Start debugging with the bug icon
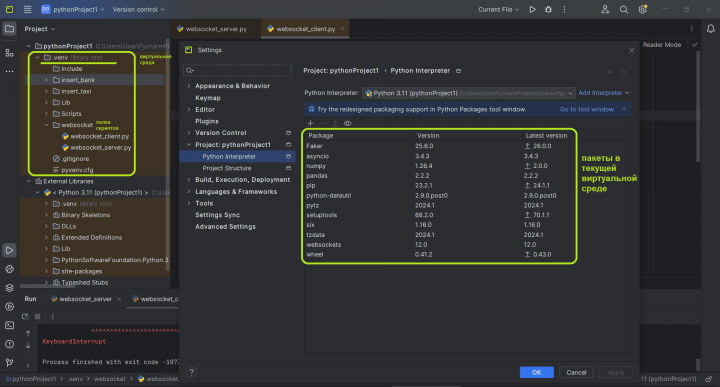720x387 pixels. [548, 9]
